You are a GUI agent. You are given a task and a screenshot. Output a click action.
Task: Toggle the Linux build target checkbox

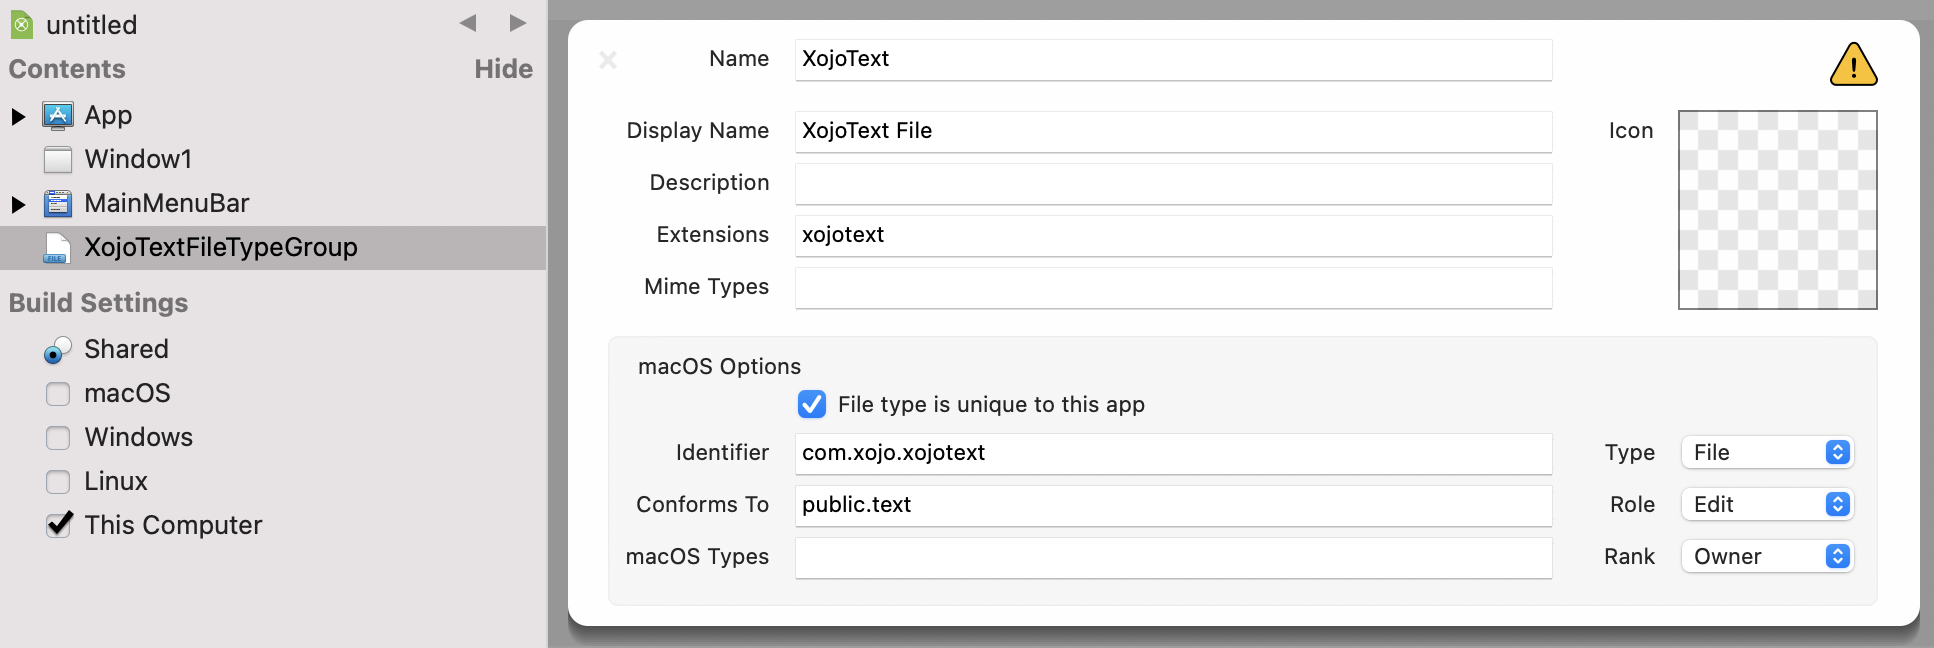pos(58,482)
